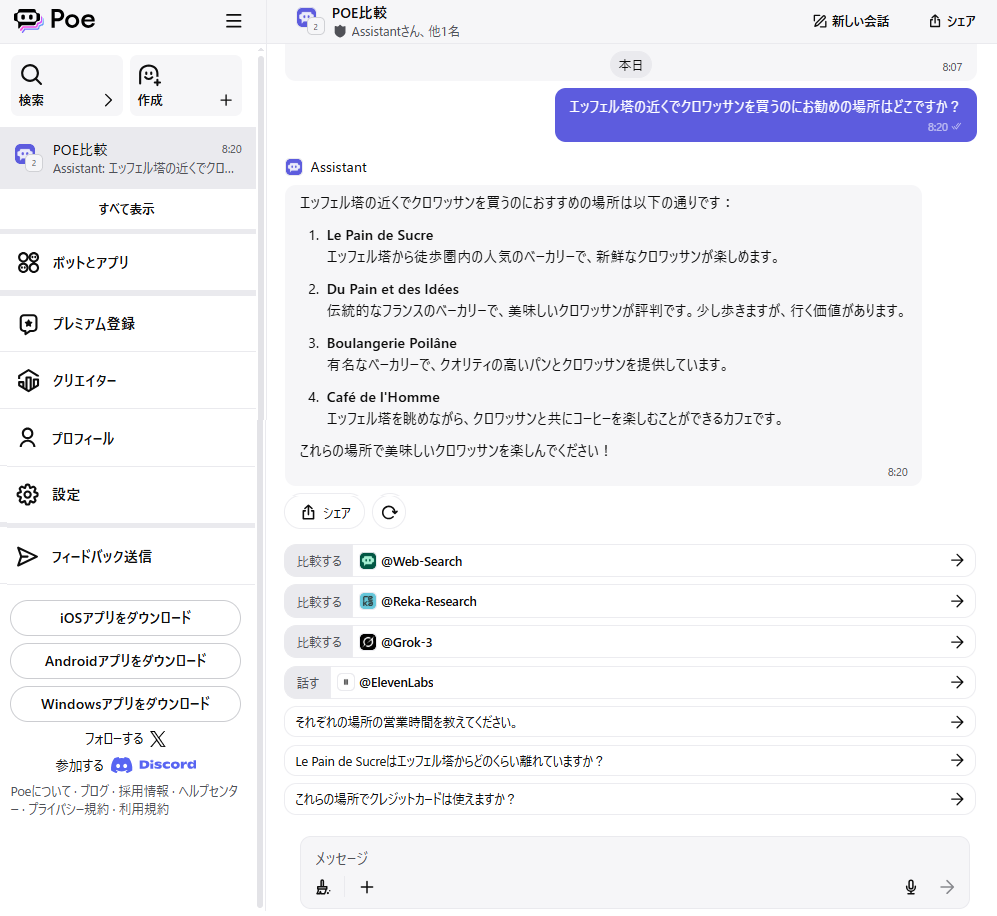Image resolution: width=997 pixels, height=916 pixels.
Task: Select suggestion about Le Pain de Sucre distance
Action: (x=629, y=761)
